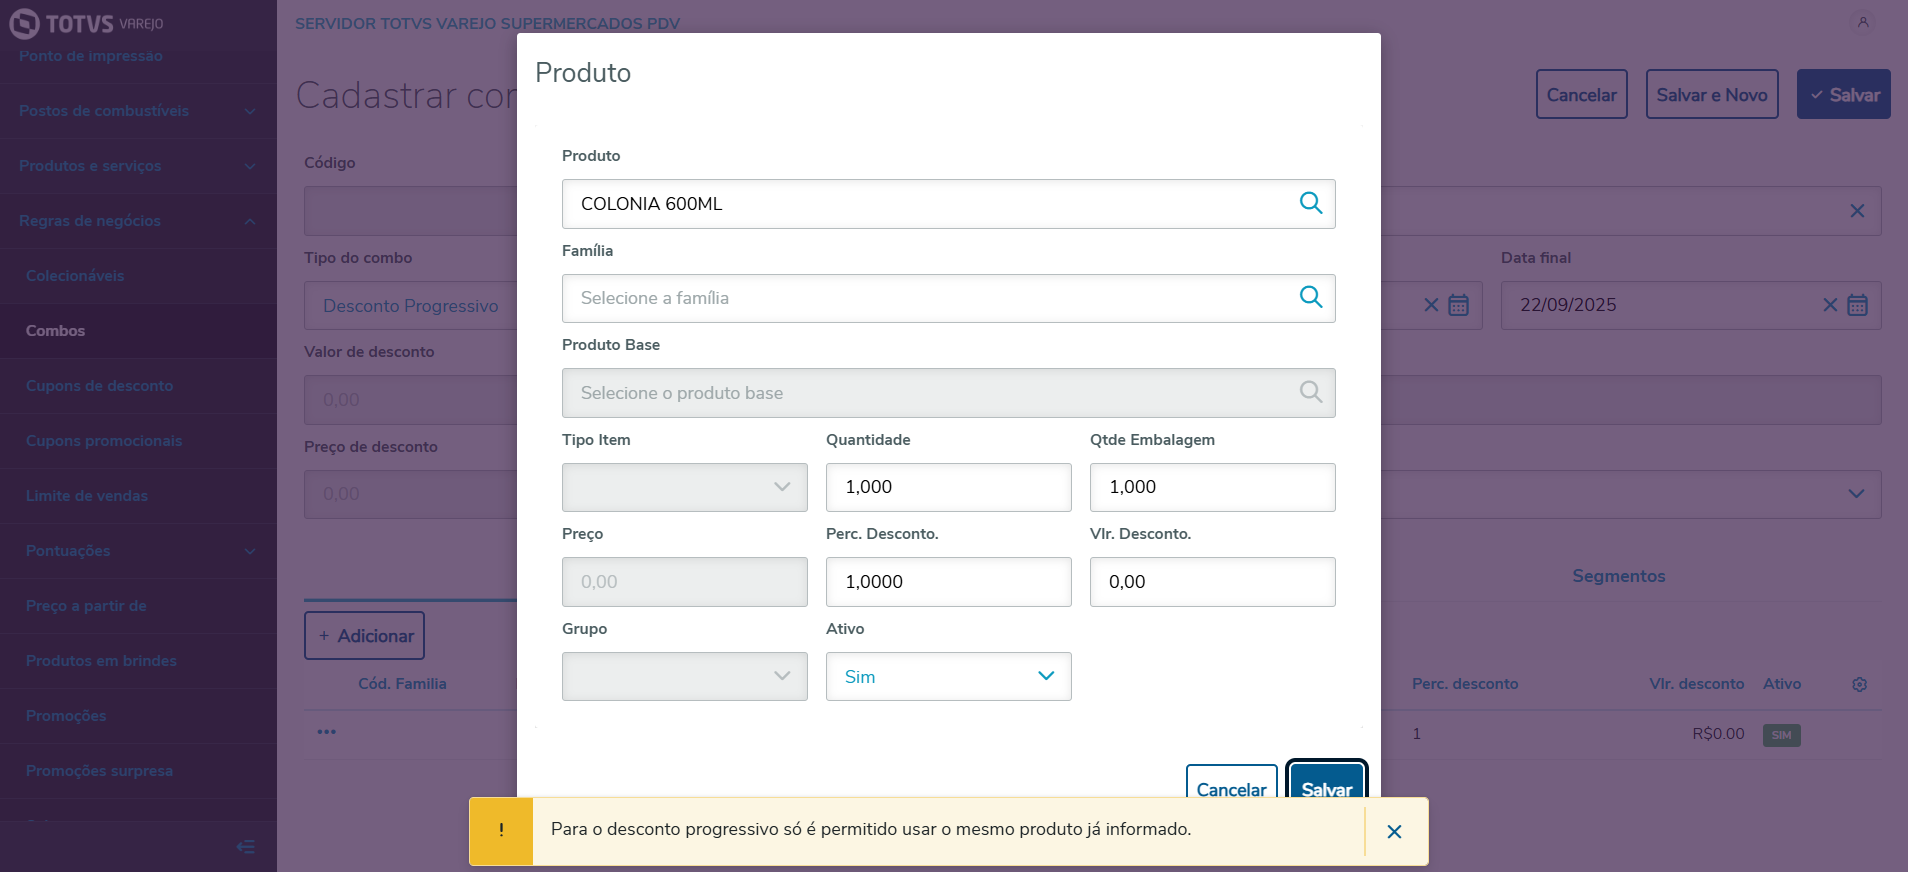Open the Data final calendar picker
Image resolution: width=1908 pixels, height=872 pixels.
click(x=1857, y=305)
